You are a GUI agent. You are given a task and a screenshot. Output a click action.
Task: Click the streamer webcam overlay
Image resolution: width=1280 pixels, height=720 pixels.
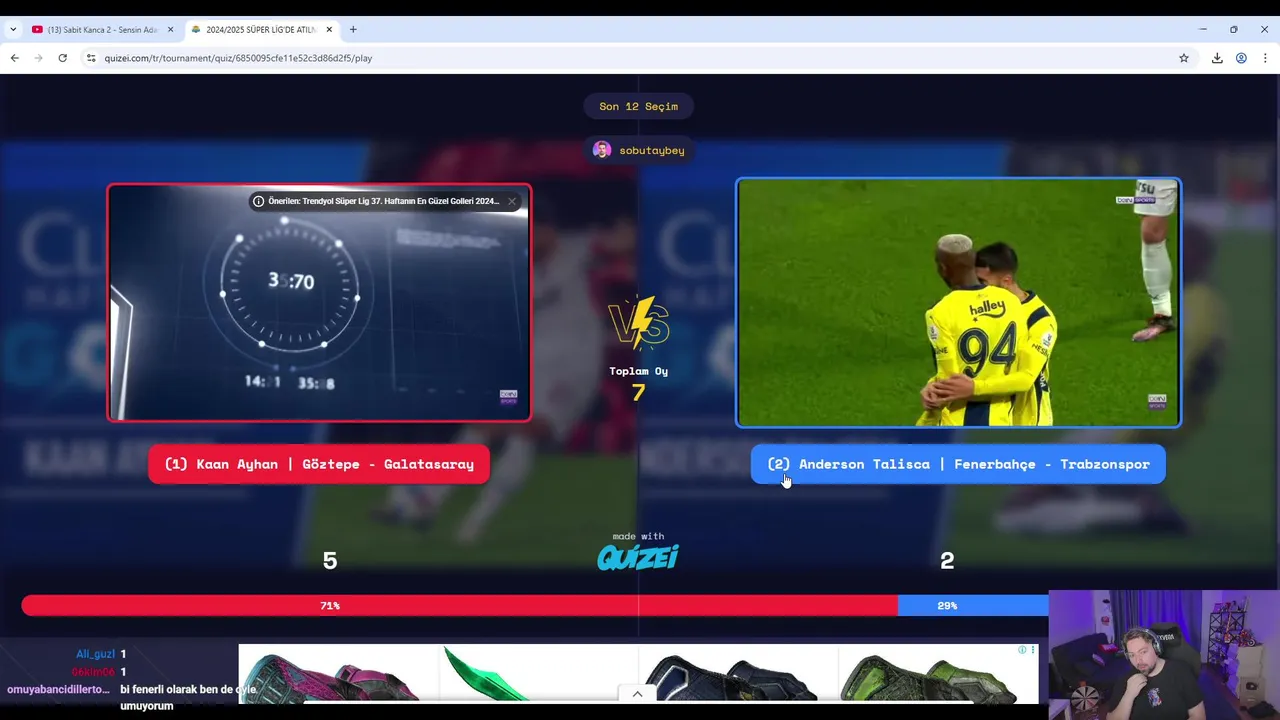(x=1164, y=655)
